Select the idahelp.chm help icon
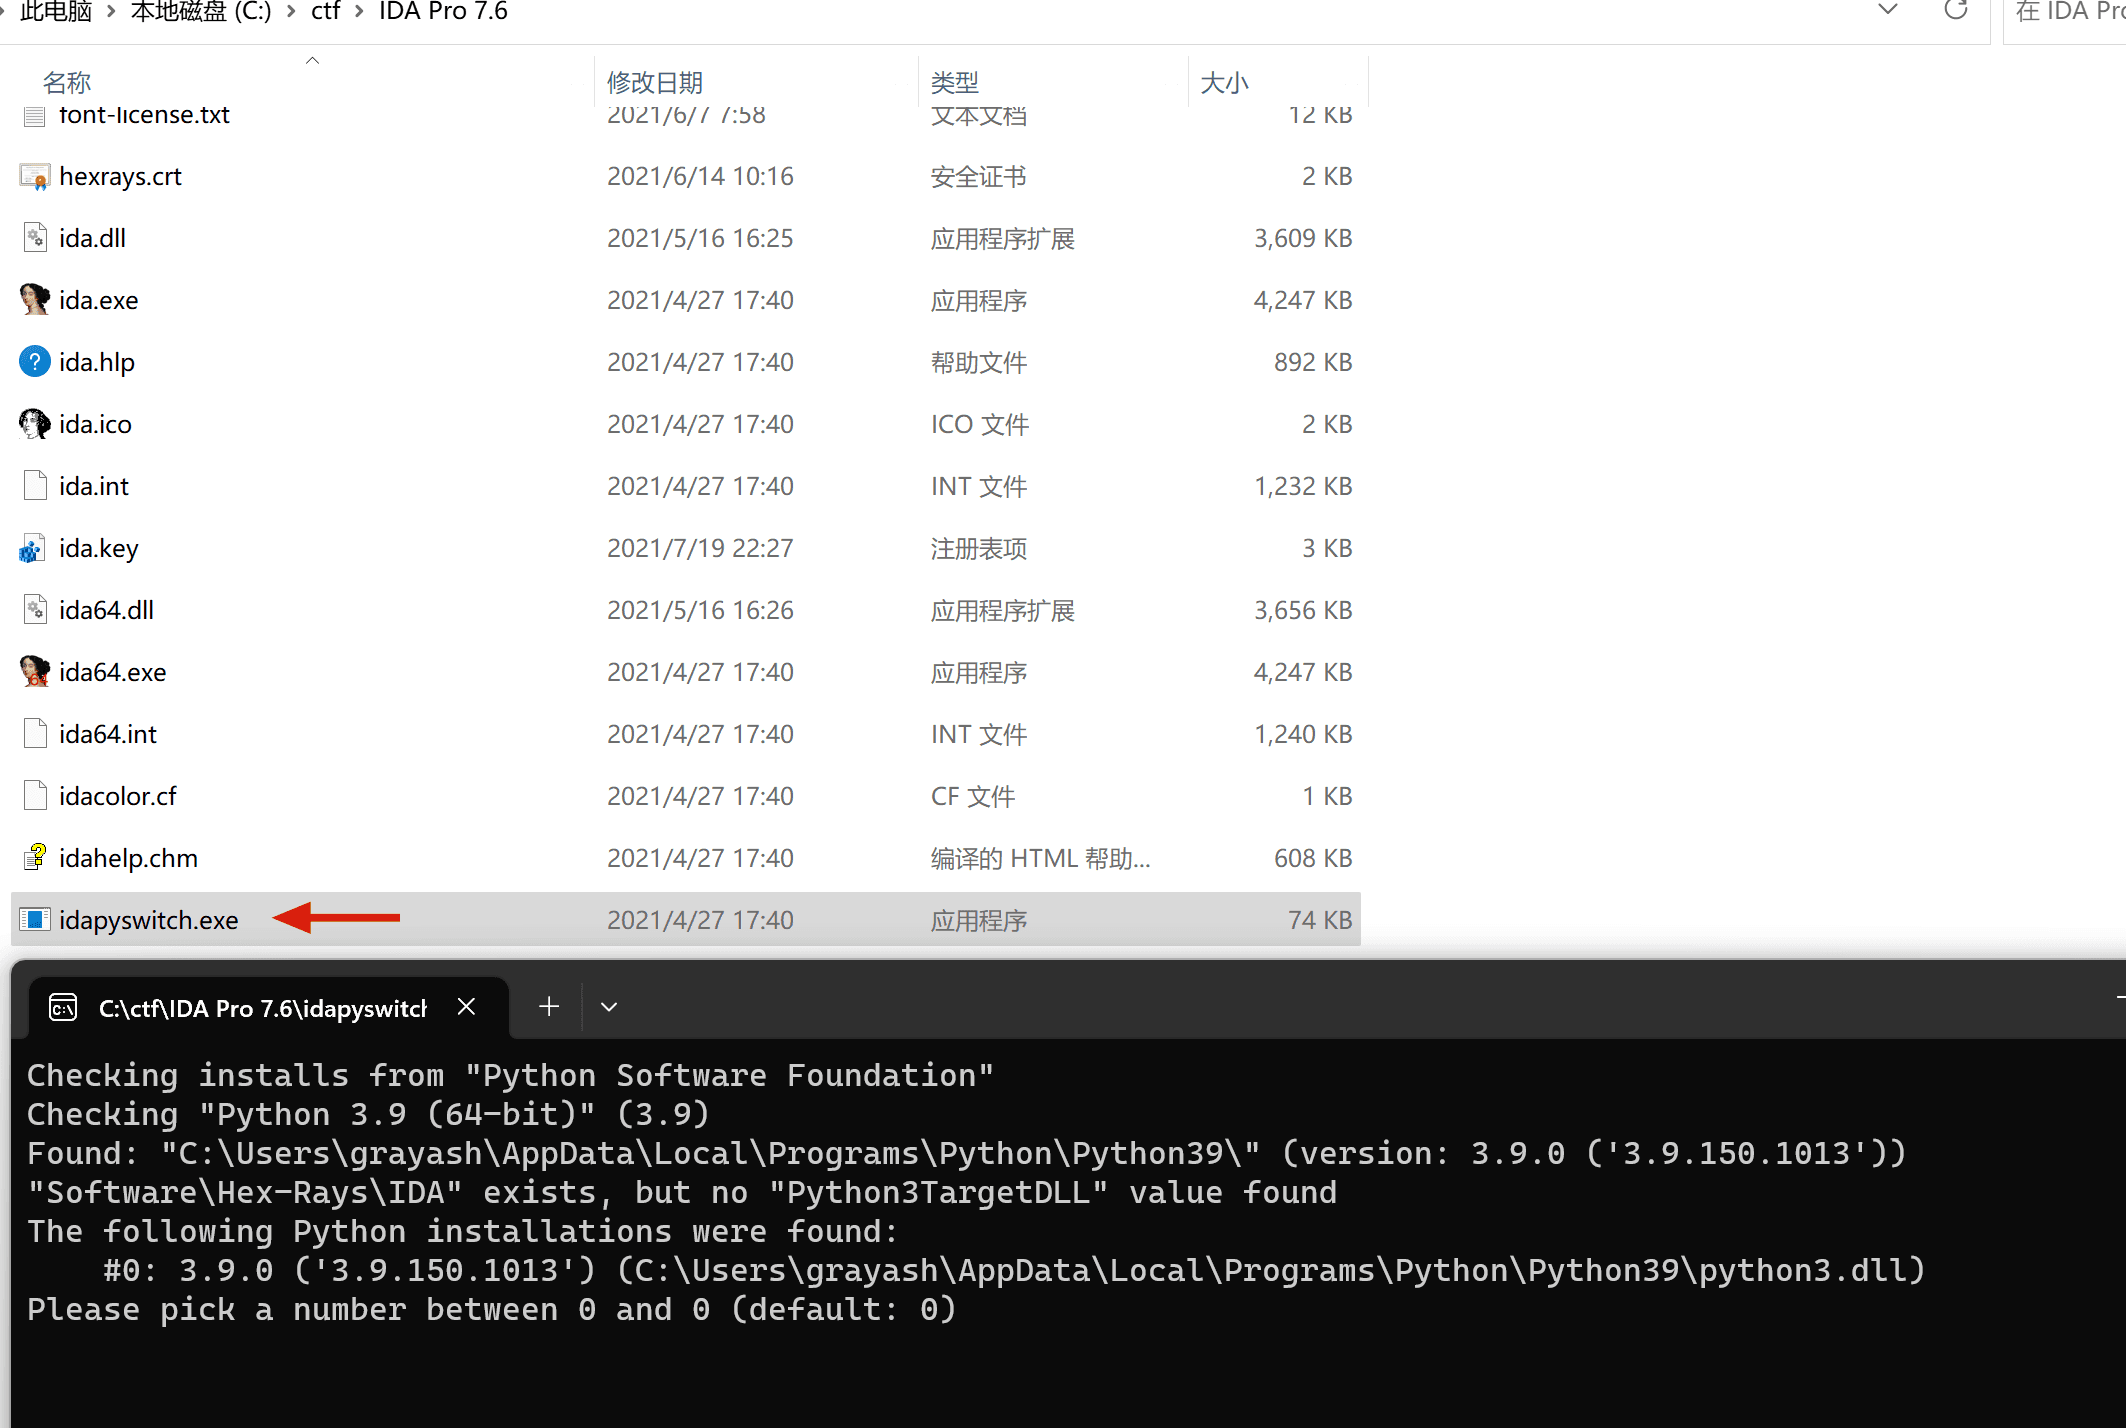Viewport: 2126px width, 1428px height. point(35,858)
